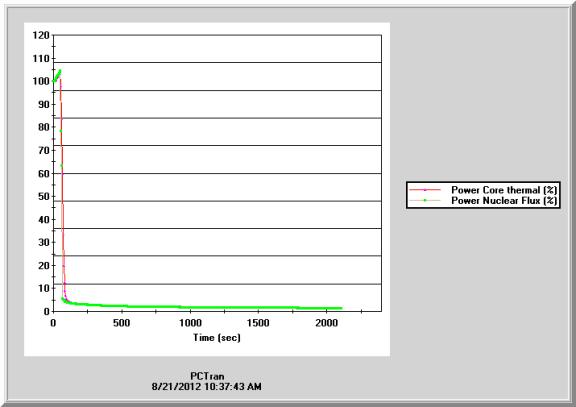Click the green Power Nuclear Flux legend marker
576x407 pixels.
click(425, 200)
